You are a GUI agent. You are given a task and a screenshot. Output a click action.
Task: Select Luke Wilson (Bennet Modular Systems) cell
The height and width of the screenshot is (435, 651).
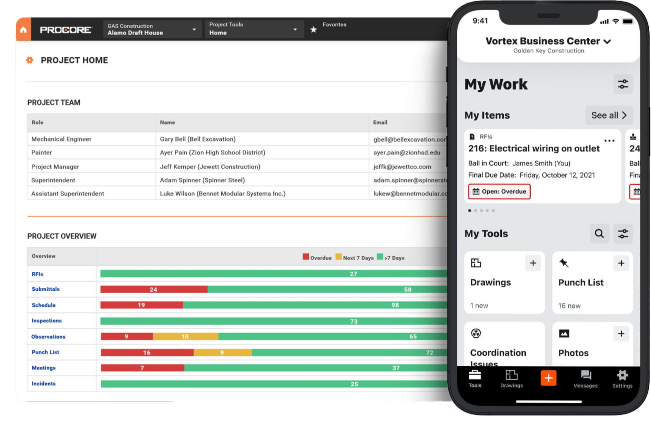[262, 193]
